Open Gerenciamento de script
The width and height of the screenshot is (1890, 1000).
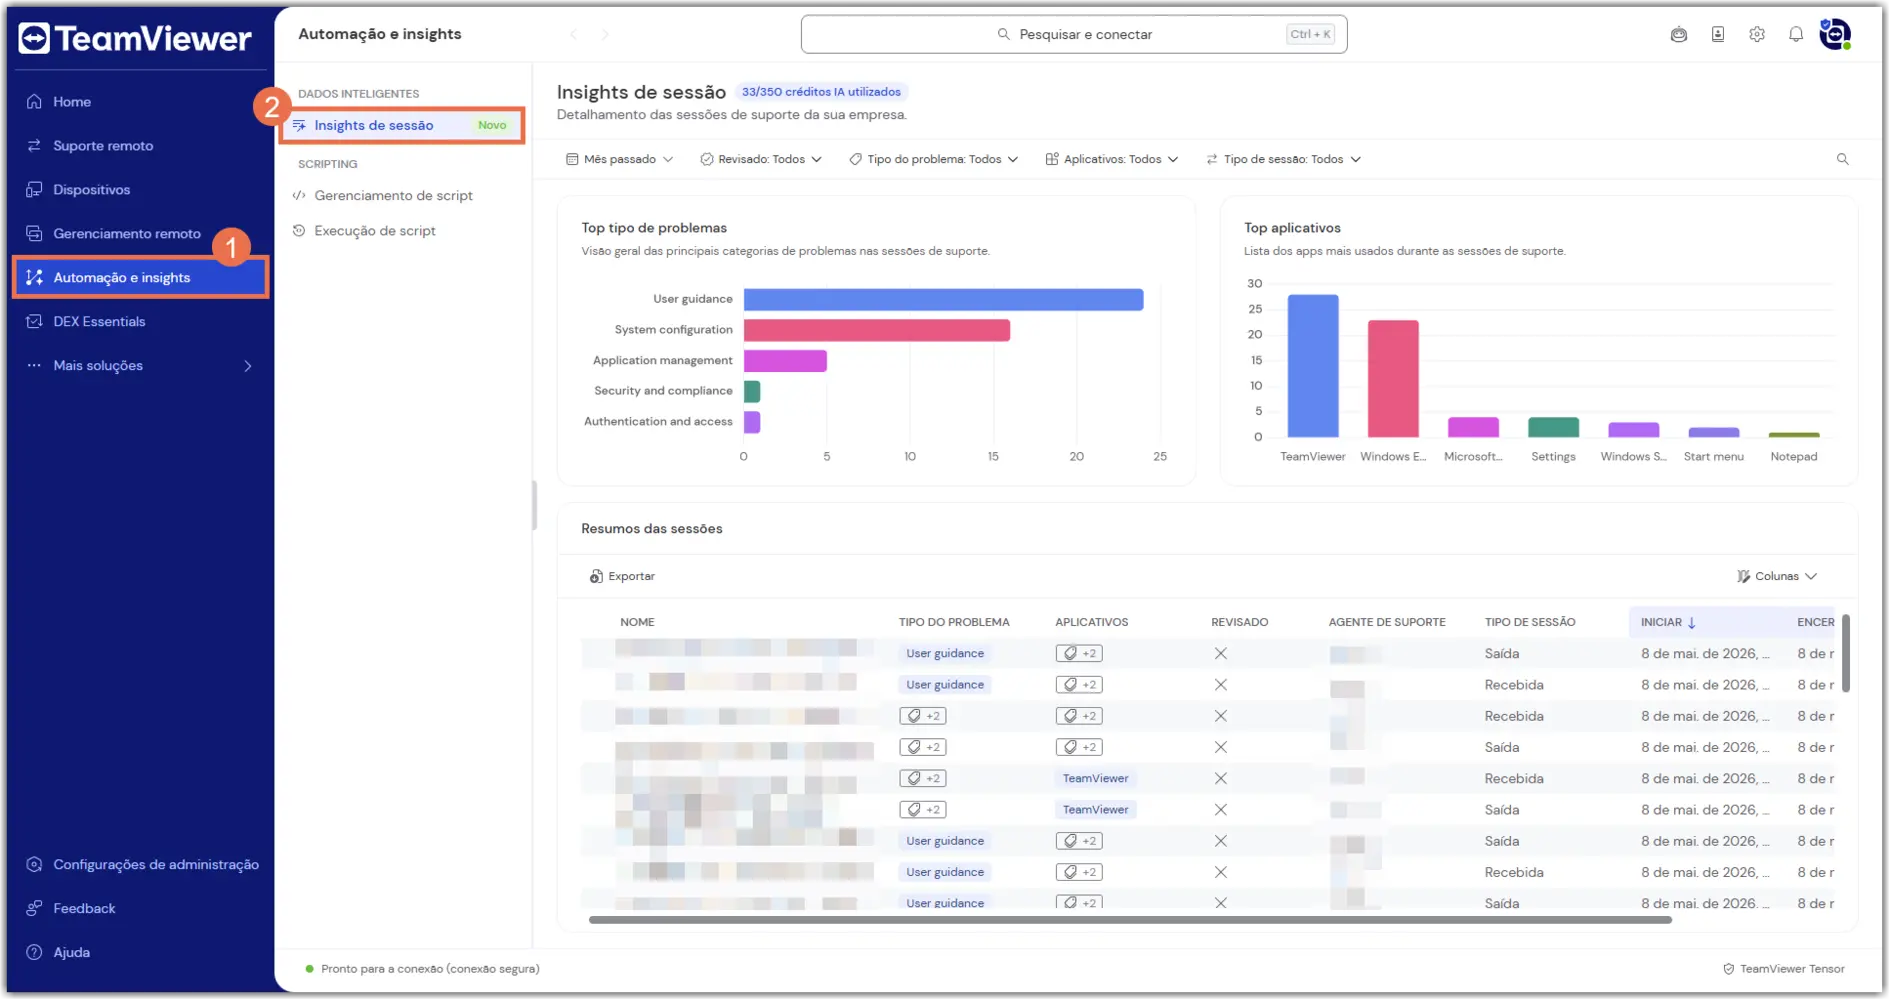[x=393, y=195]
